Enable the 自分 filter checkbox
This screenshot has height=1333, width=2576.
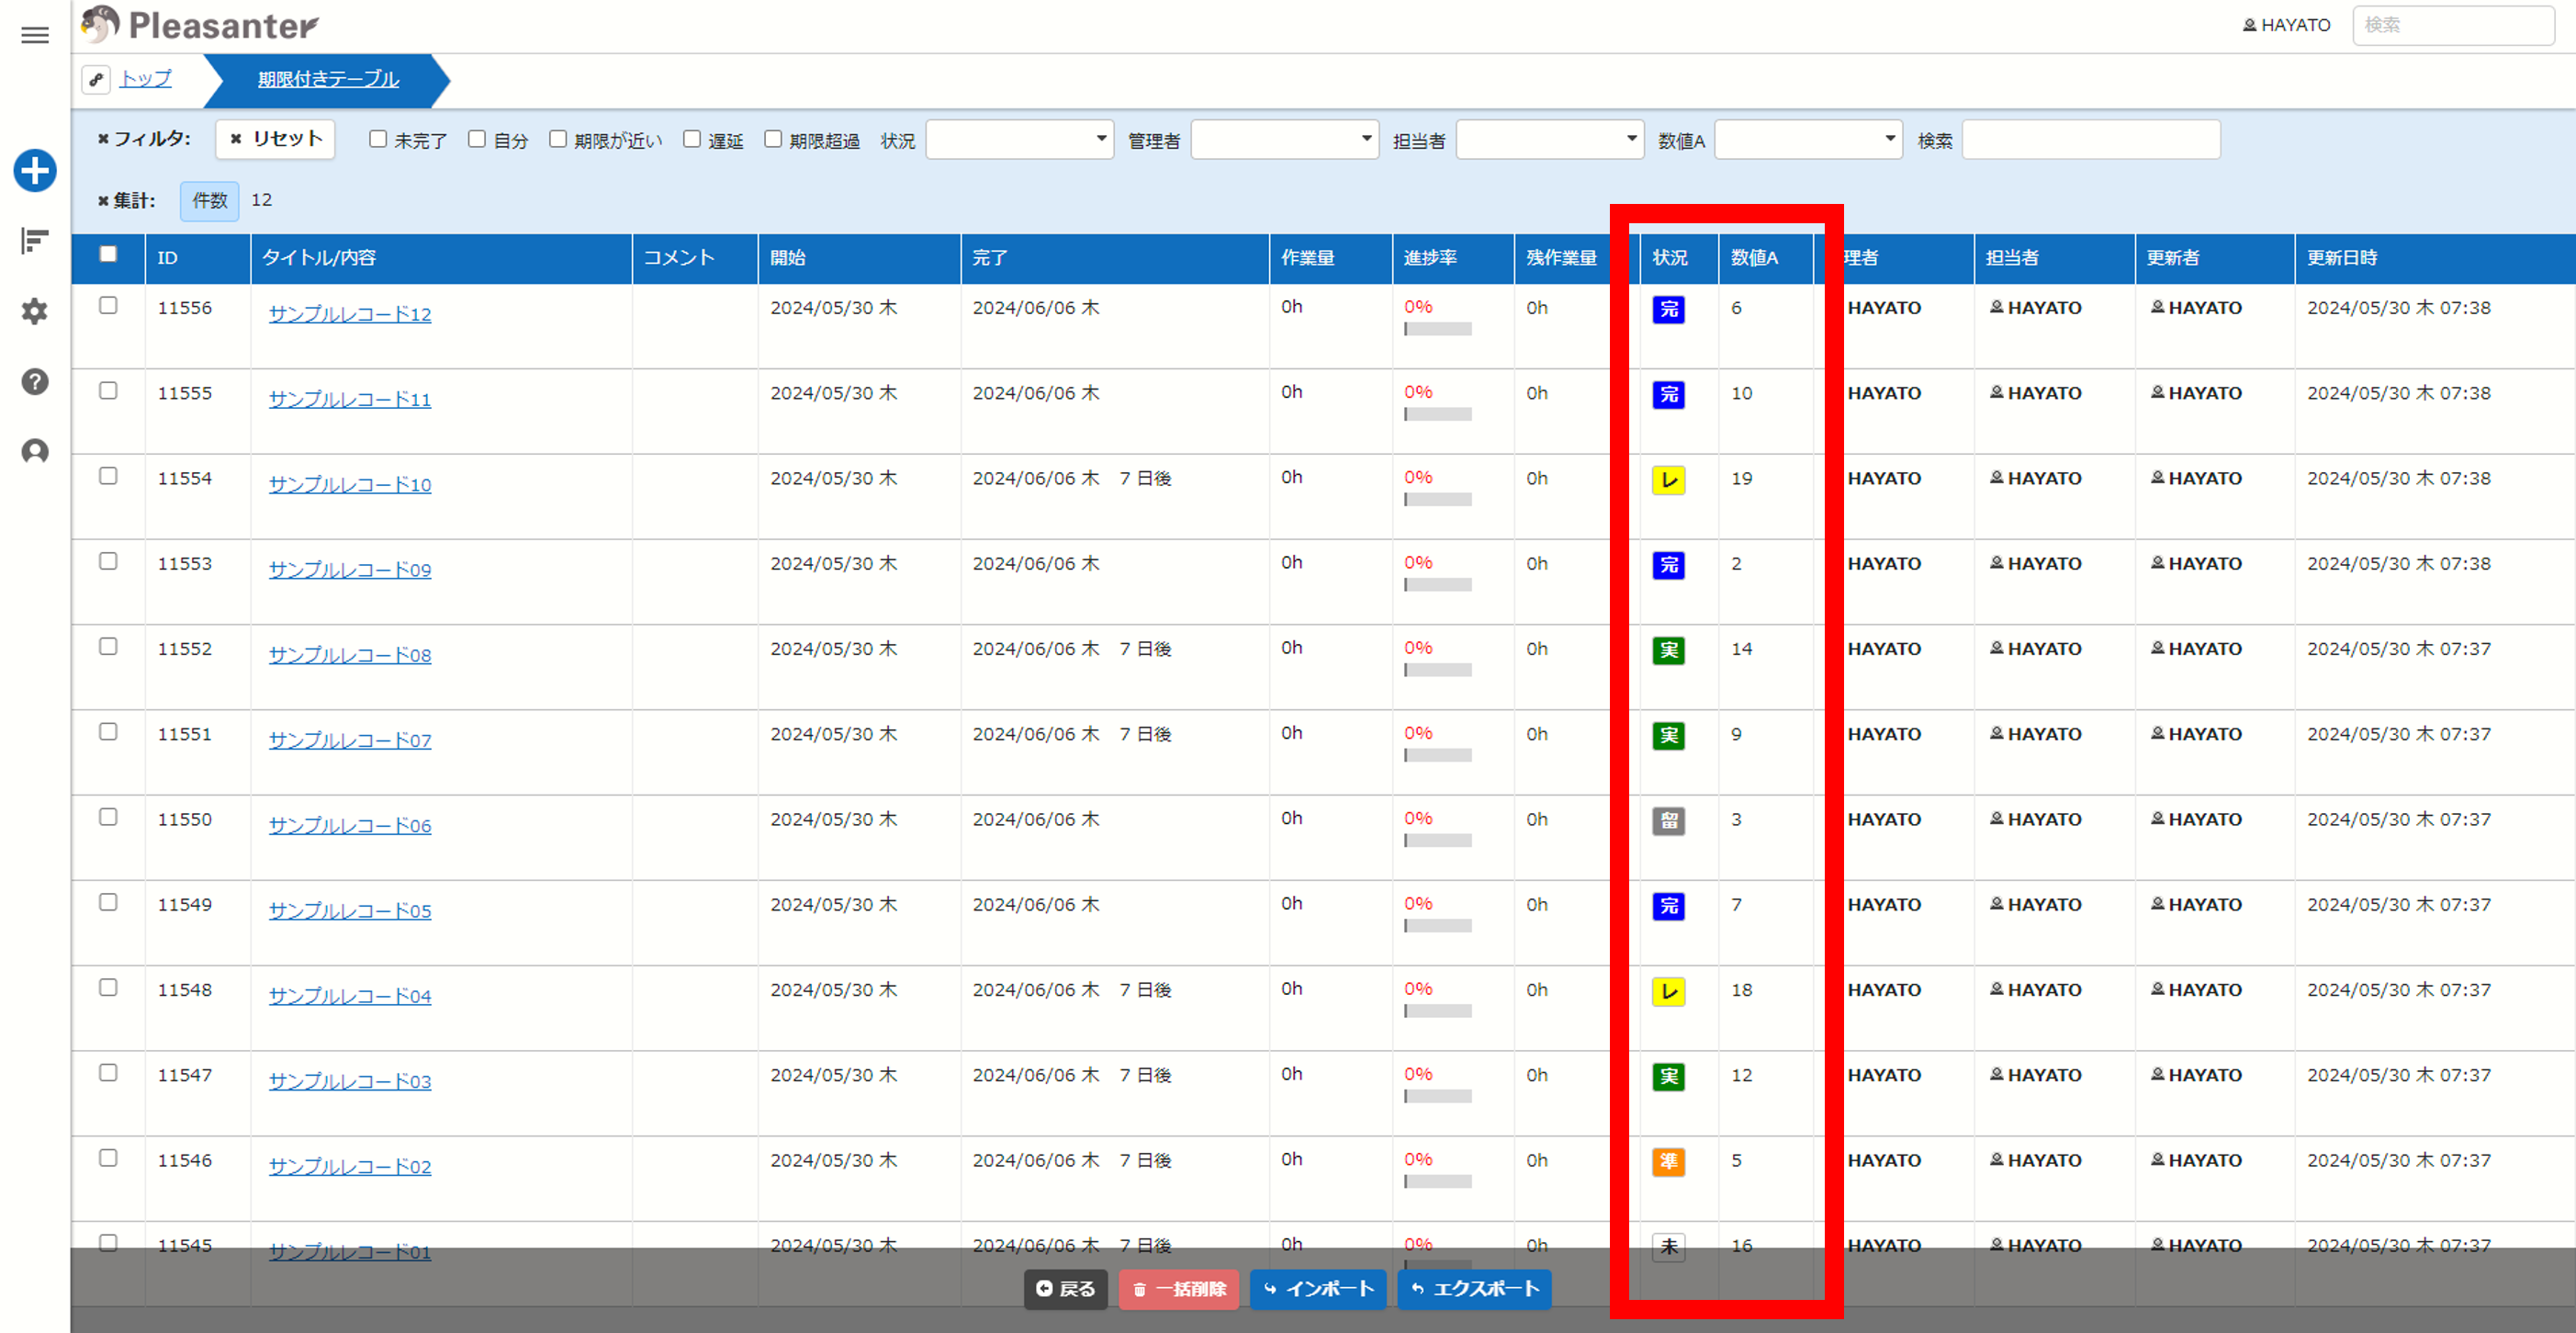coord(477,139)
